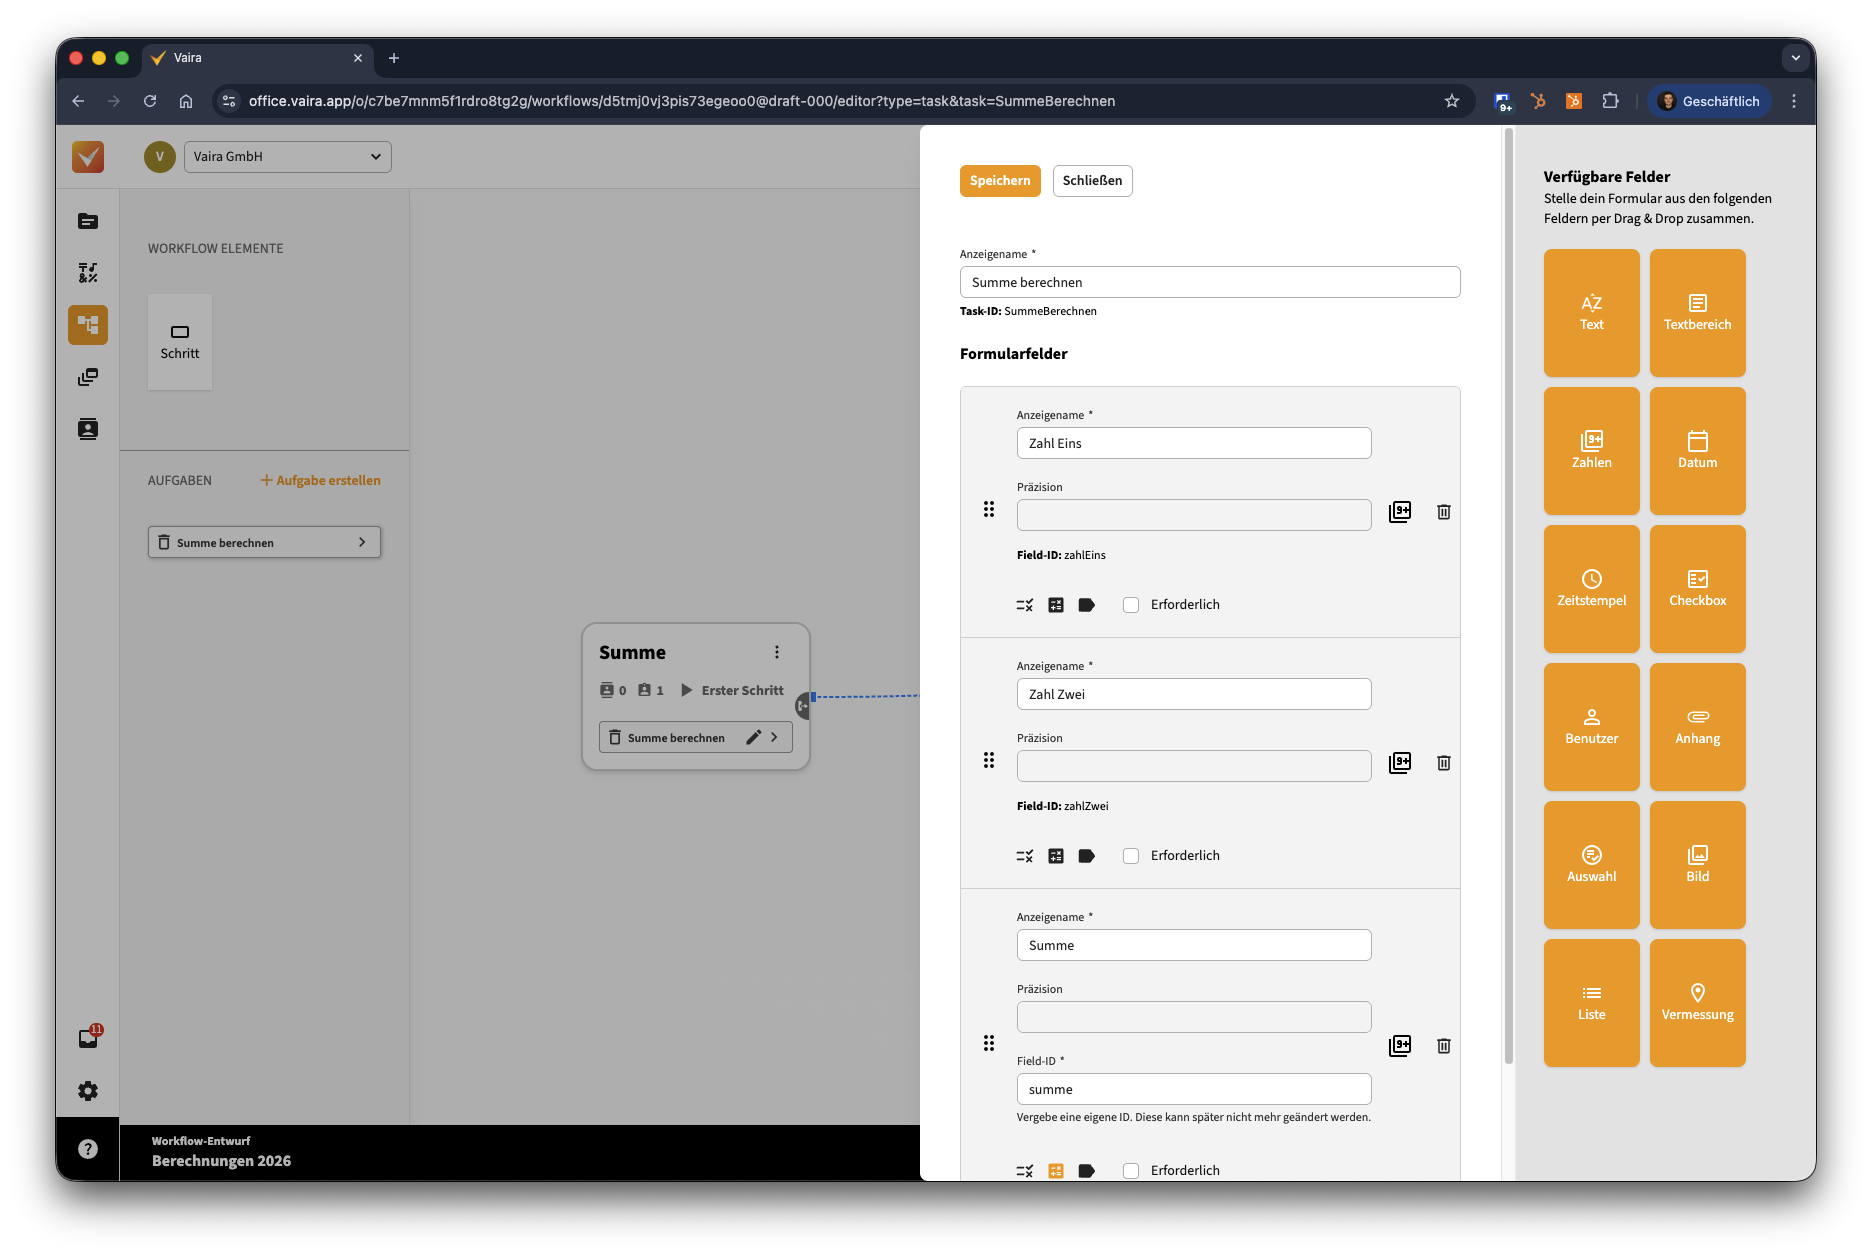
Task: Toggle Erforderlich checkbox for Summe field
Action: (x=1131, y=1170)
